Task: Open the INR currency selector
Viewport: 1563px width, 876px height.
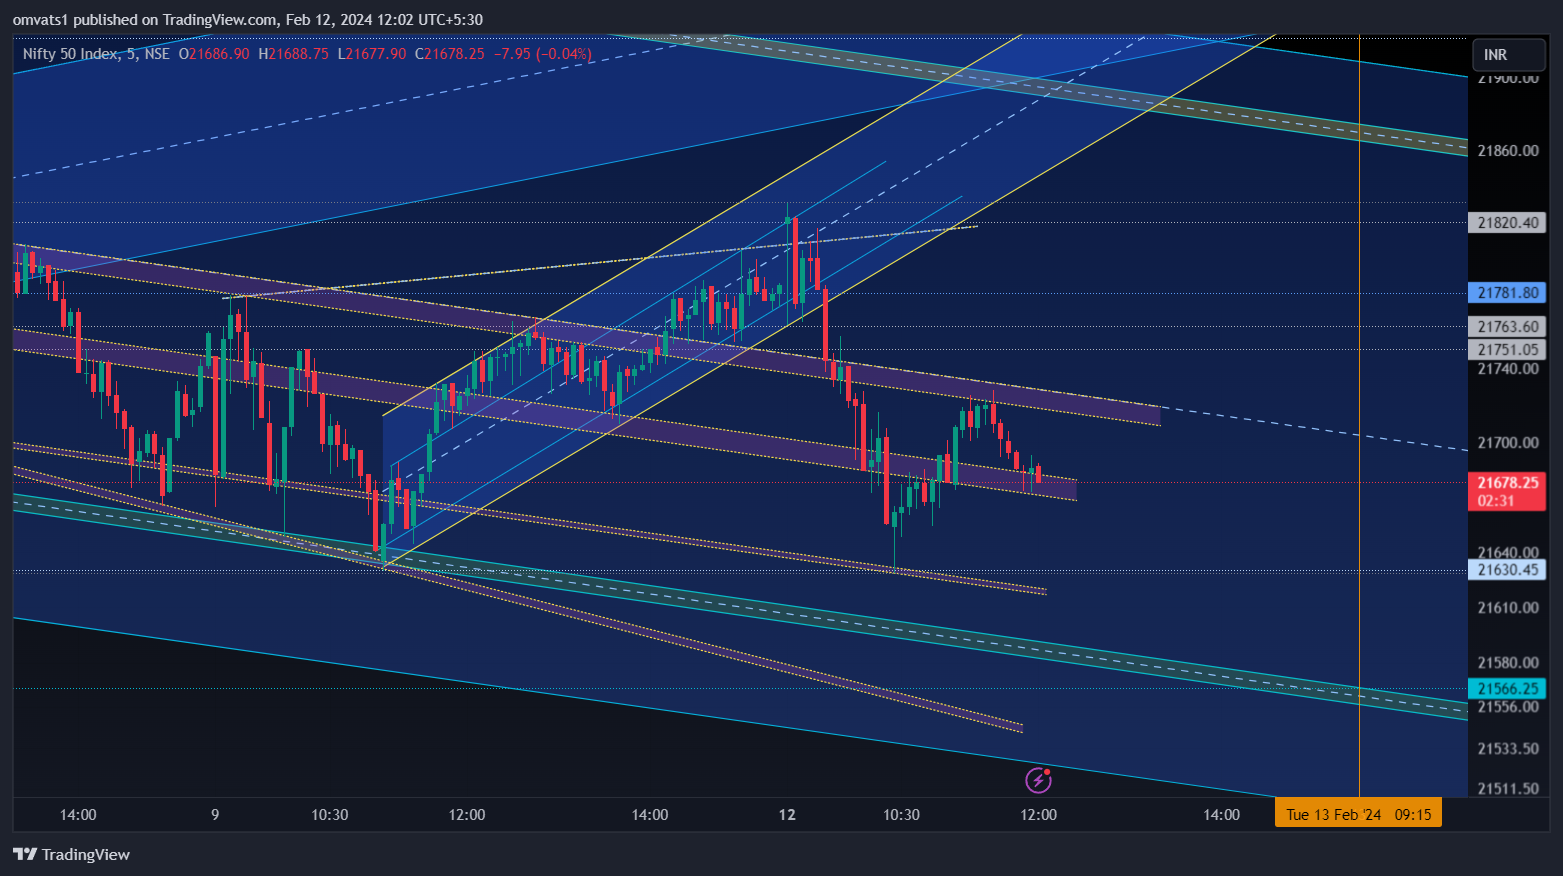Action: tap(1509, 55)
